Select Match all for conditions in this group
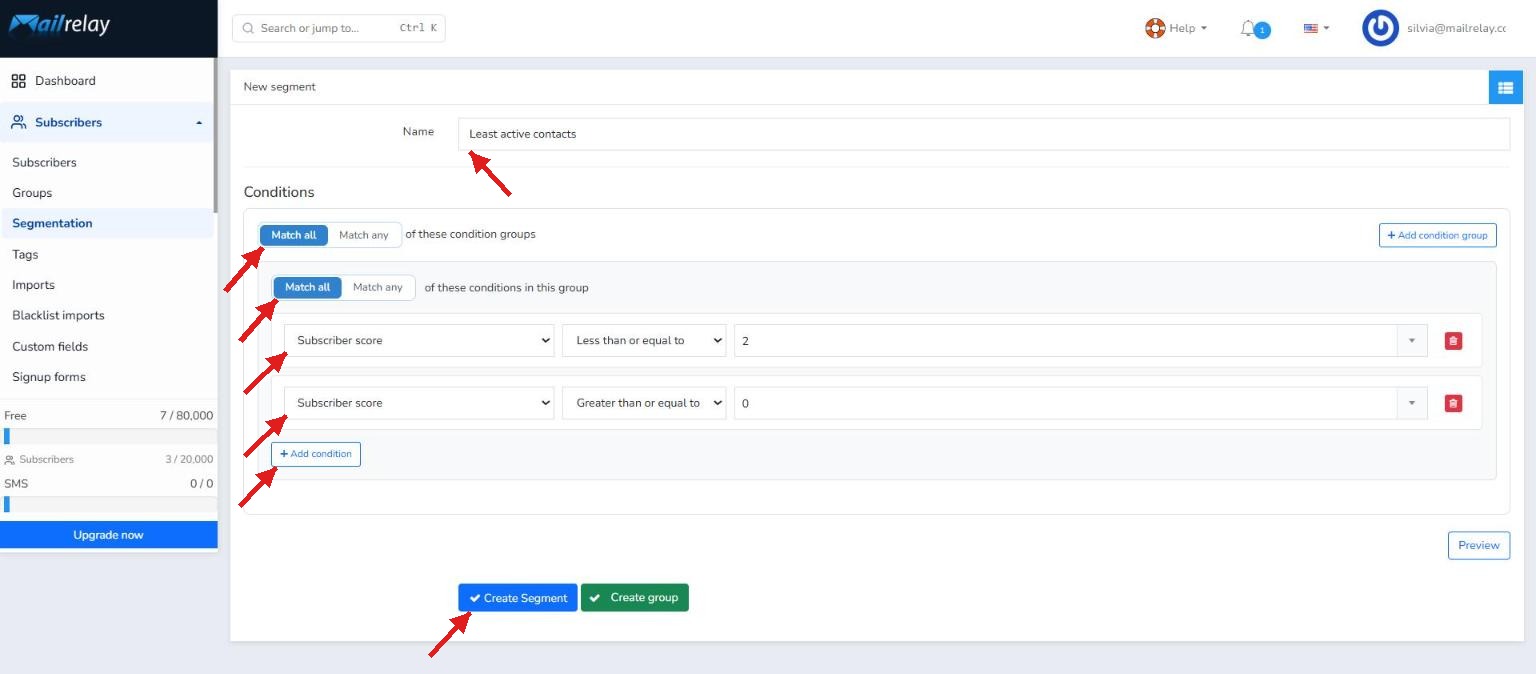The width and height of the screenshot is (1536, 674). [x=307, y=287]
